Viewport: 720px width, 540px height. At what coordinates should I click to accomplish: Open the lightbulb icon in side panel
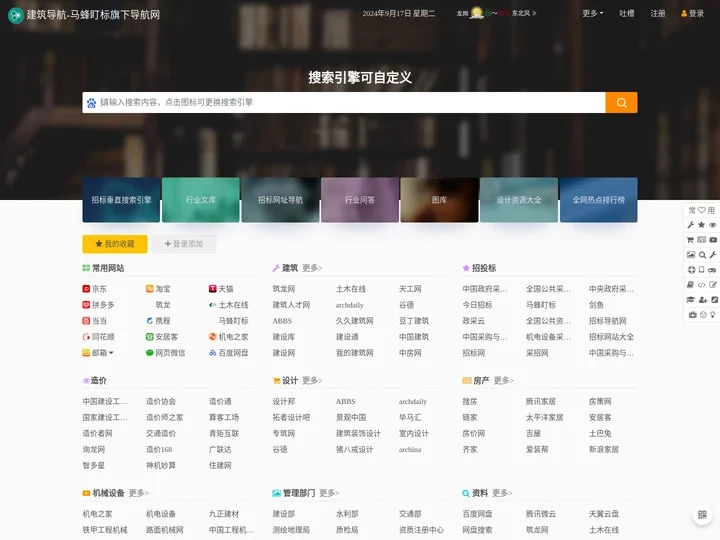713,315
